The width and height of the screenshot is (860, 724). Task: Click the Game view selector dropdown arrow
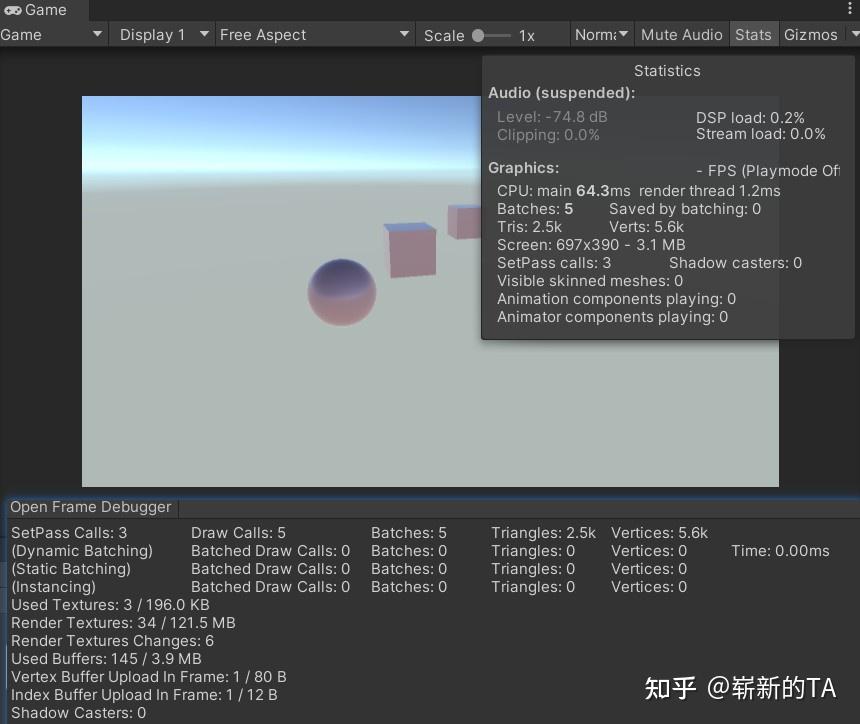click(x=96, y=34)
